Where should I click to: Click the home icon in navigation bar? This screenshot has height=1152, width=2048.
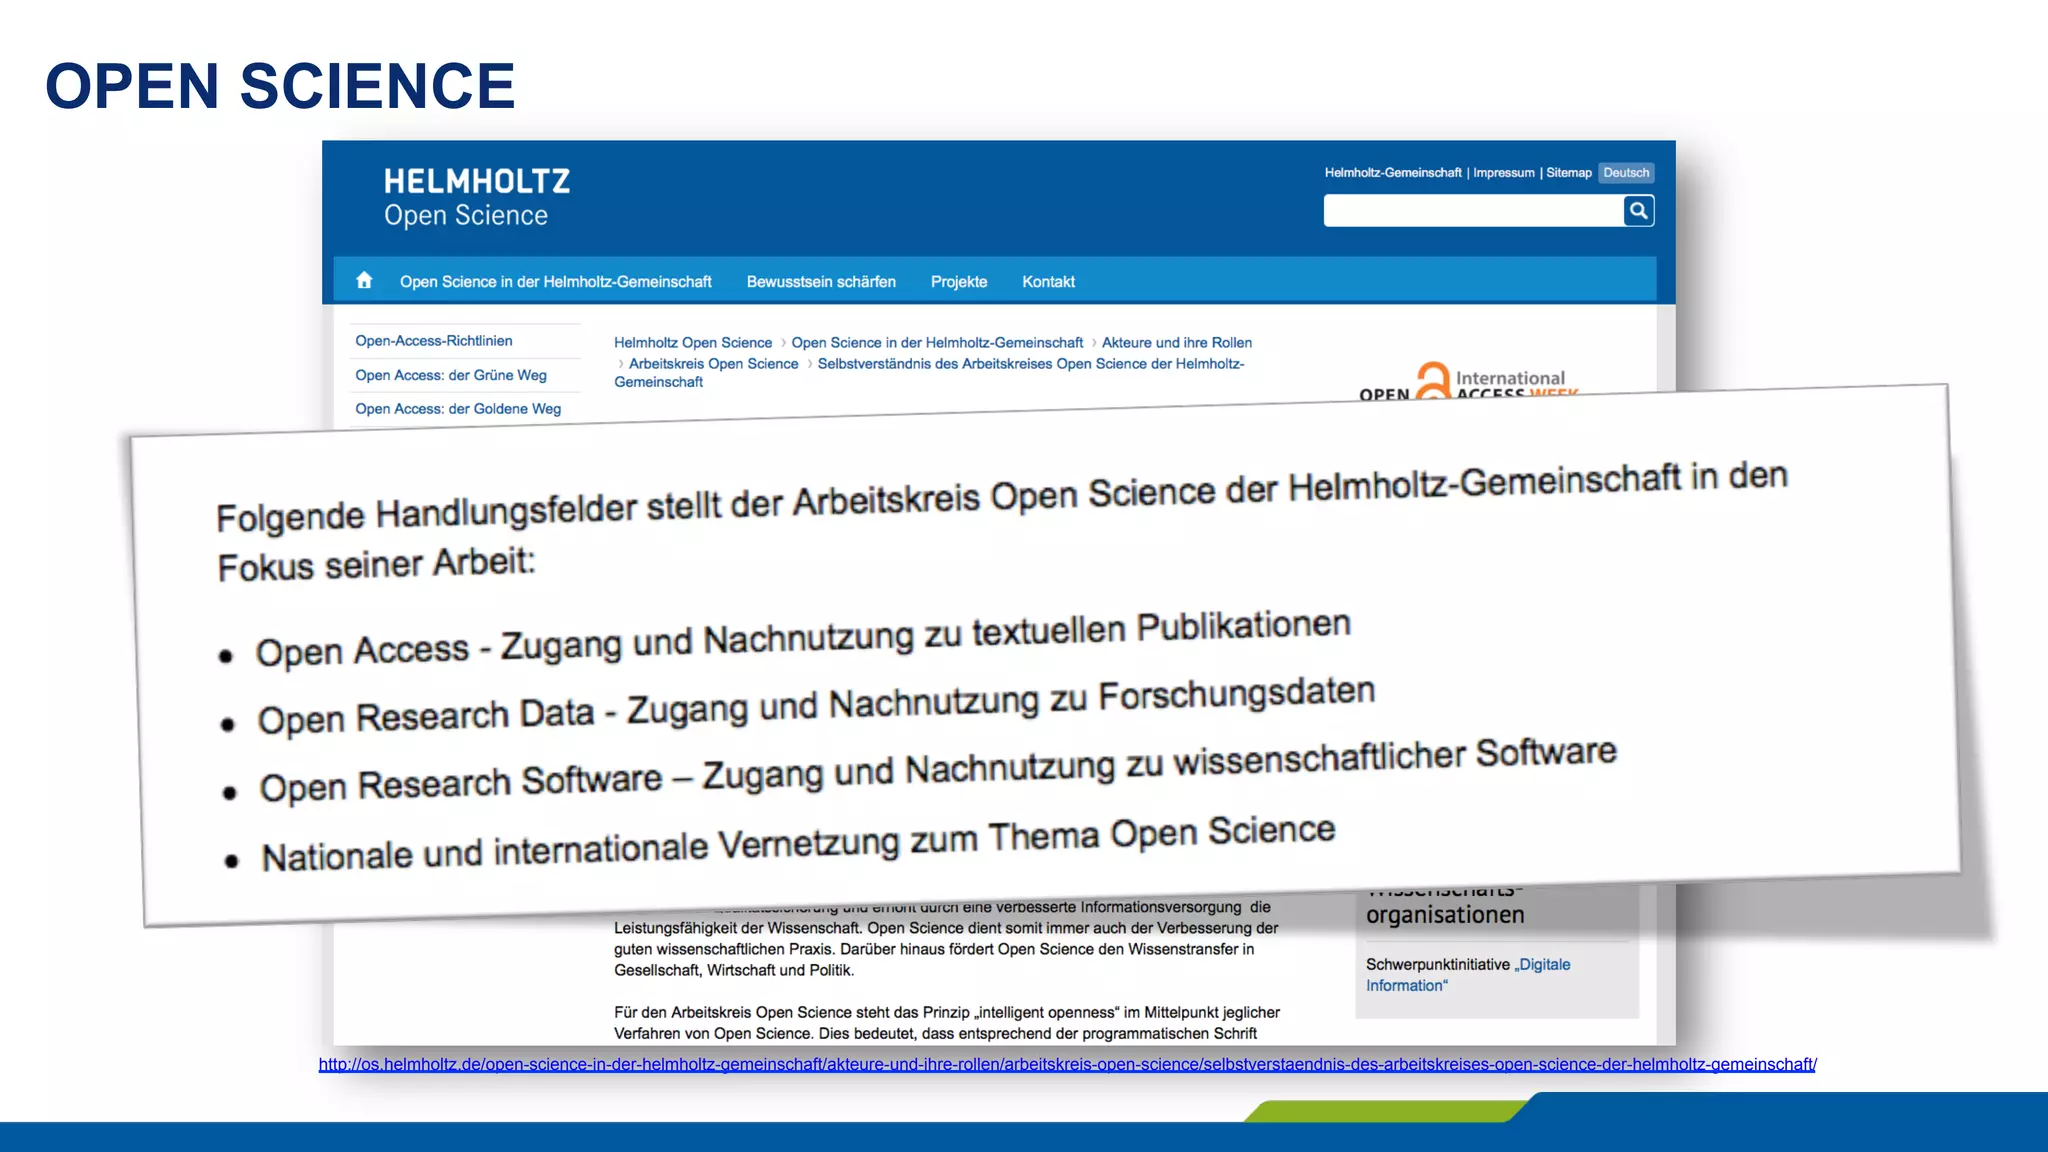pyautogui.click(x=364, y=281)
